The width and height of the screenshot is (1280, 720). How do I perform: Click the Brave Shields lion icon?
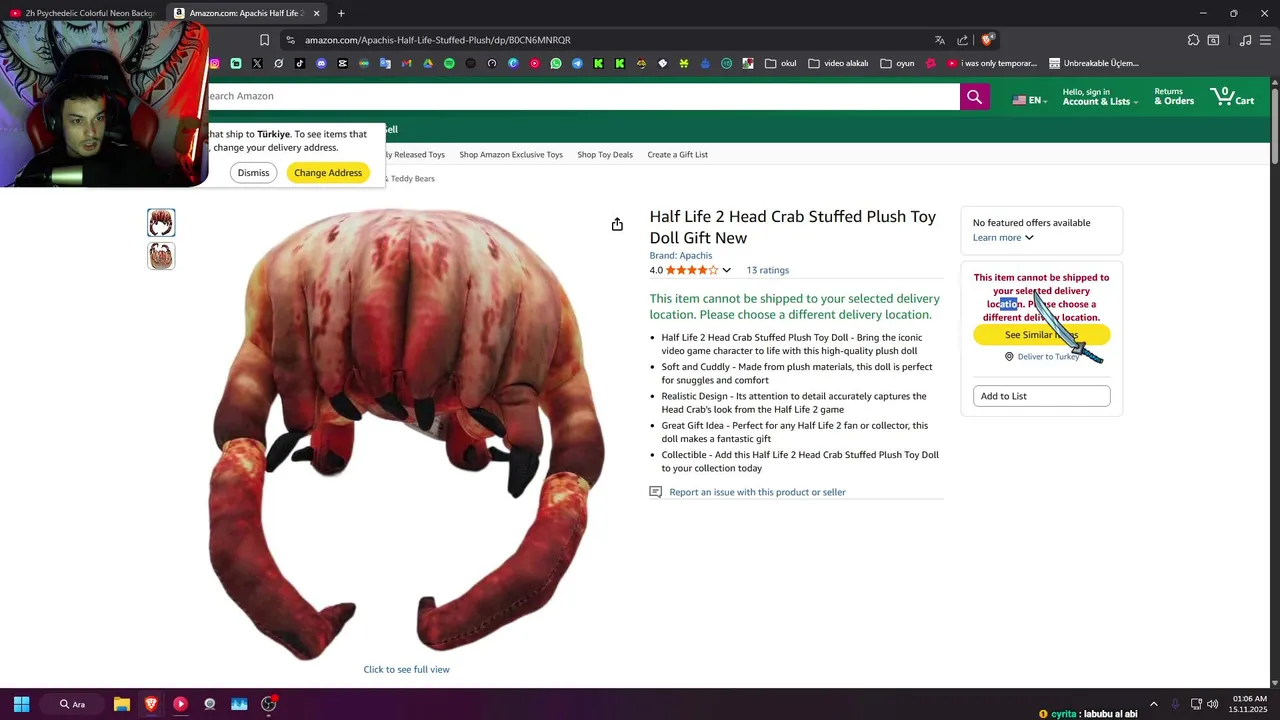pos(987,40)
